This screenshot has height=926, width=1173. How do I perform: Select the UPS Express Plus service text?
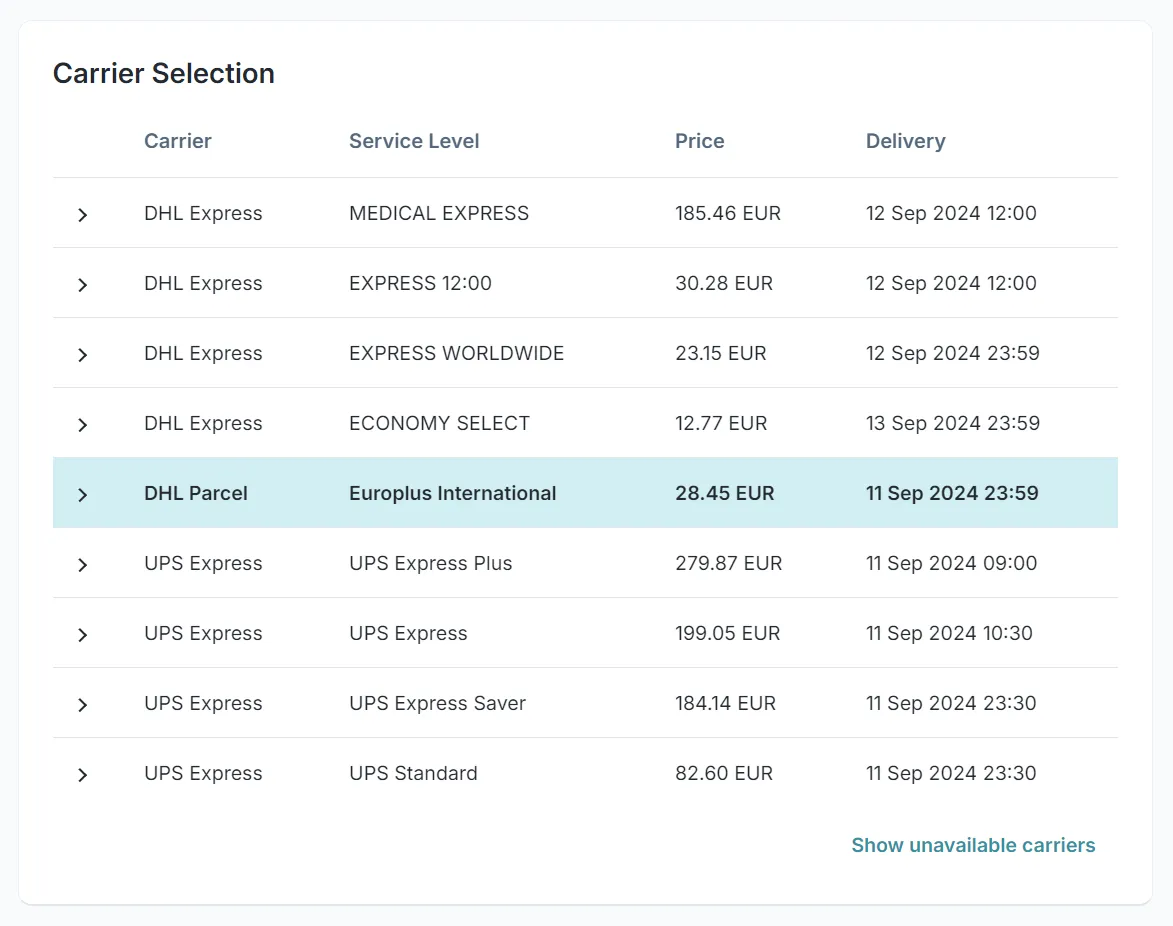430,563
